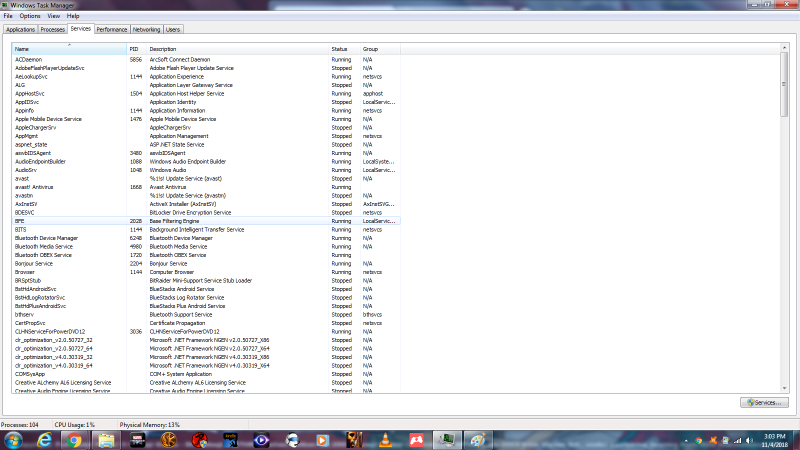This screenshot has width=800, height=450.
Task: Select the avast! Antivirus service row
Action: (206, 187)
